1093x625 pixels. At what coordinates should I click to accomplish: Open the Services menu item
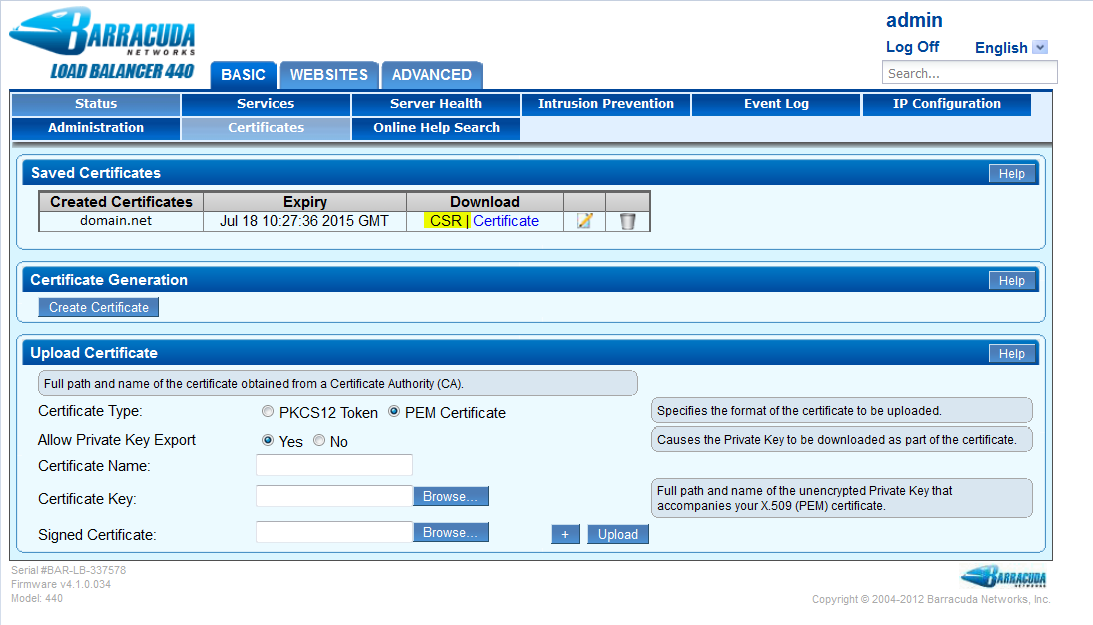pos(266,104)
